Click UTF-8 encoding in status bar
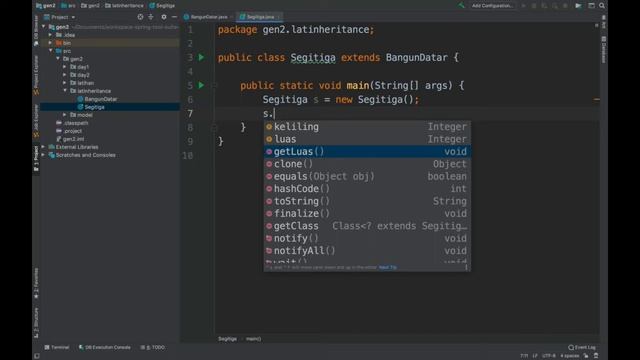Image resolution: width=640 pixels, height=360 pixels. [x=549, y=356]
